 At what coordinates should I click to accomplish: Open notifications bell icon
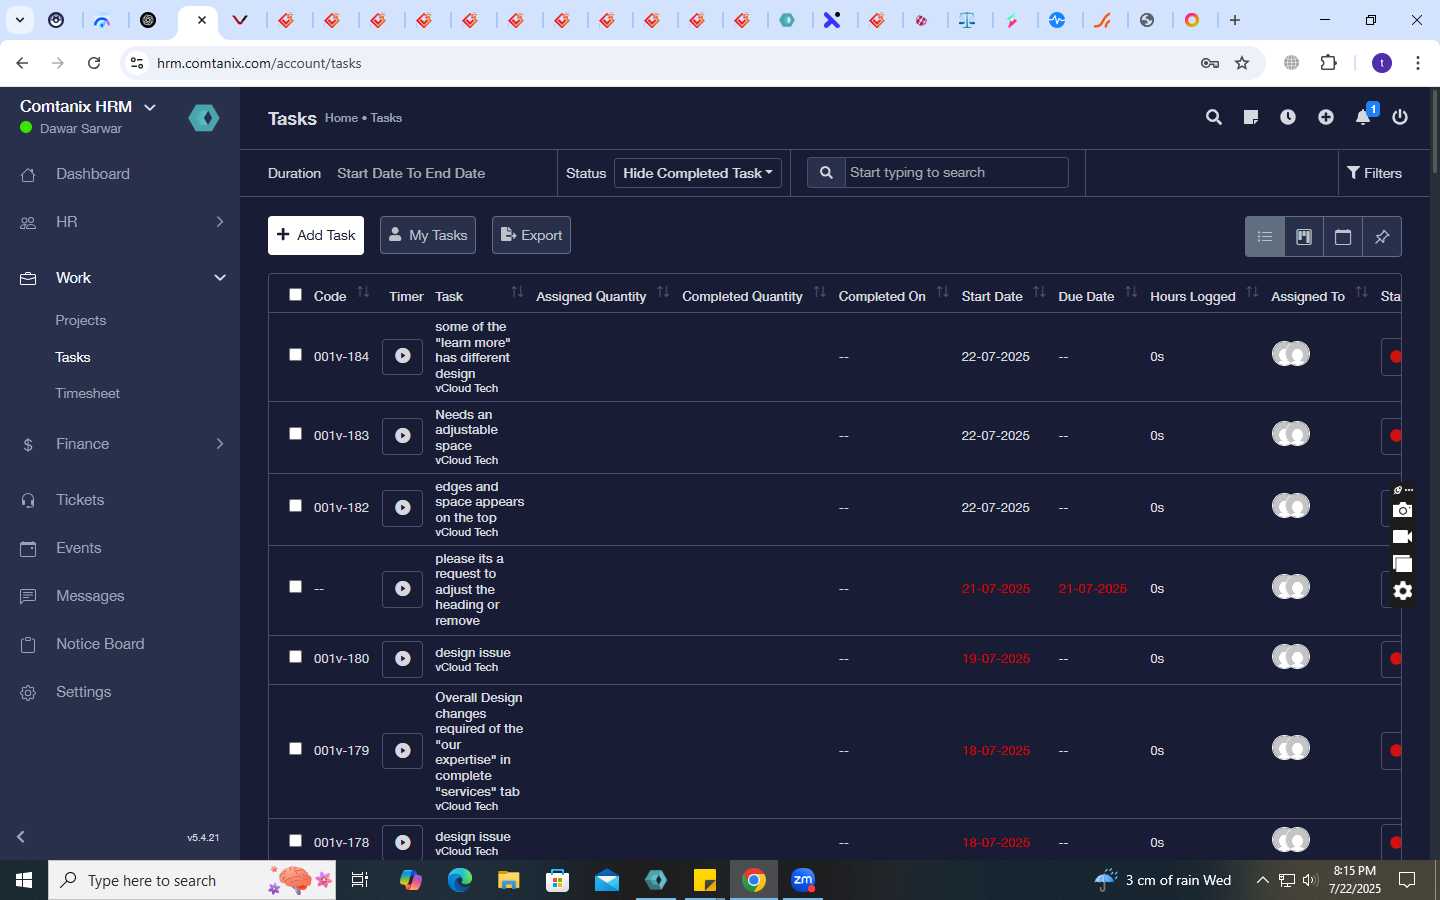[x=1363, y=118]
